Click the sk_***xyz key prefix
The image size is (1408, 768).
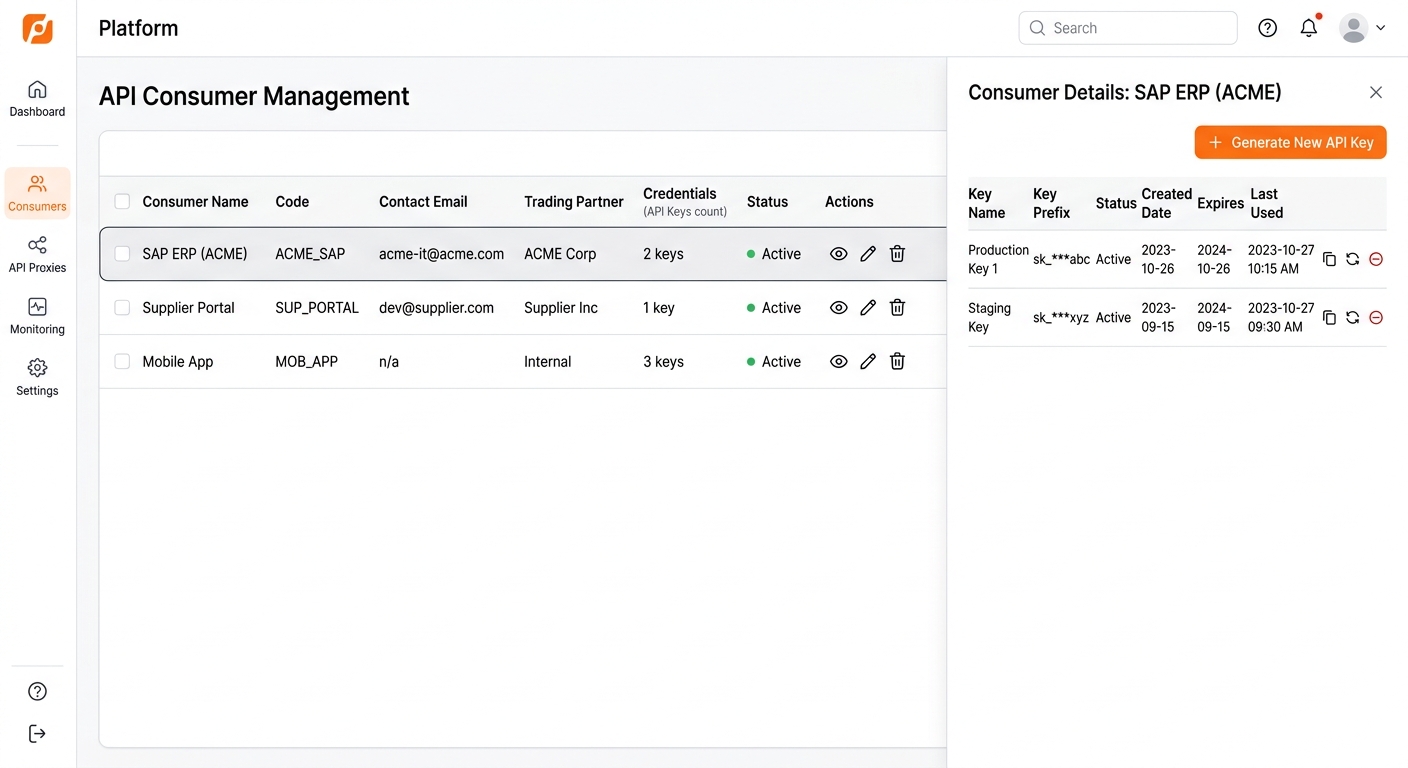[1061, 317]
